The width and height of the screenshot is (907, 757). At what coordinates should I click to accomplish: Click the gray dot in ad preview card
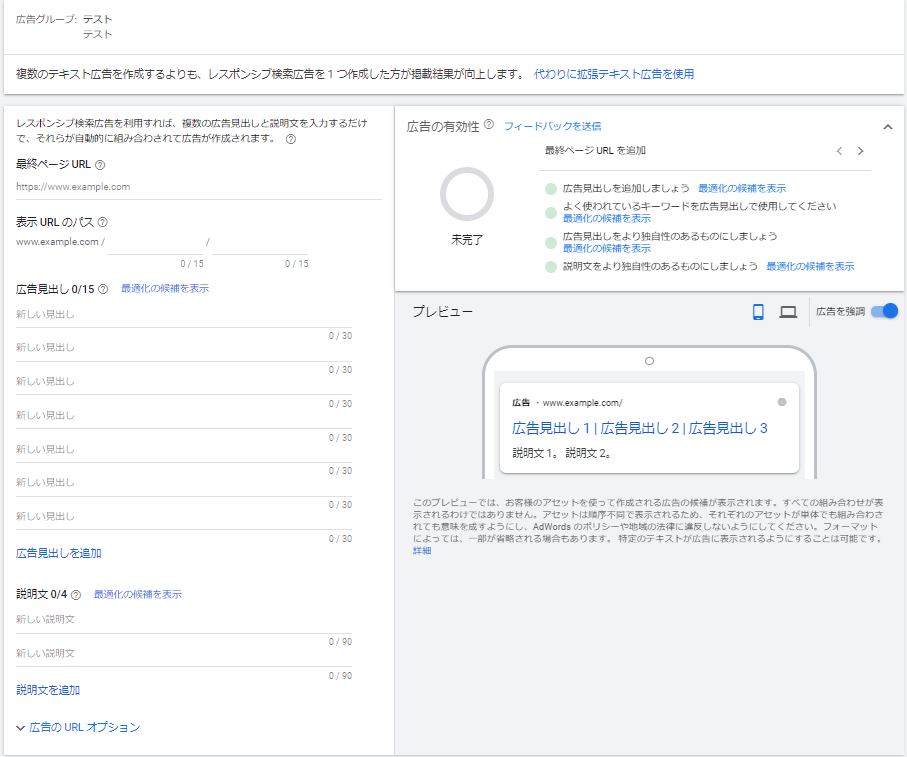pyautogui.click(x=782, y=402)
